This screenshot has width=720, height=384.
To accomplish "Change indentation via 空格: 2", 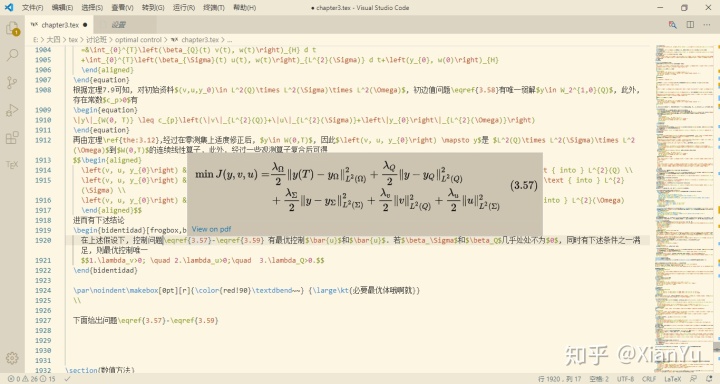I will coord(599,379).
